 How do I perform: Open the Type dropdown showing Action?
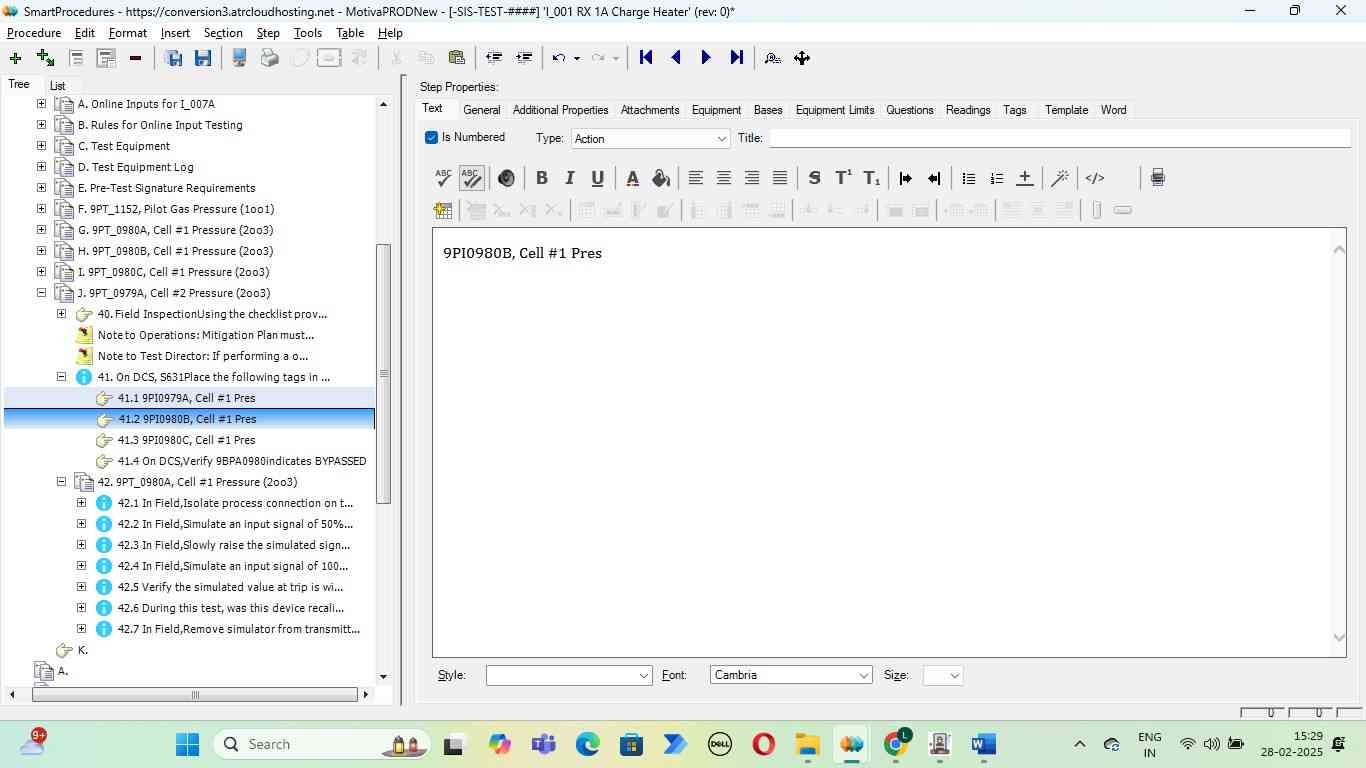point(650,139)
